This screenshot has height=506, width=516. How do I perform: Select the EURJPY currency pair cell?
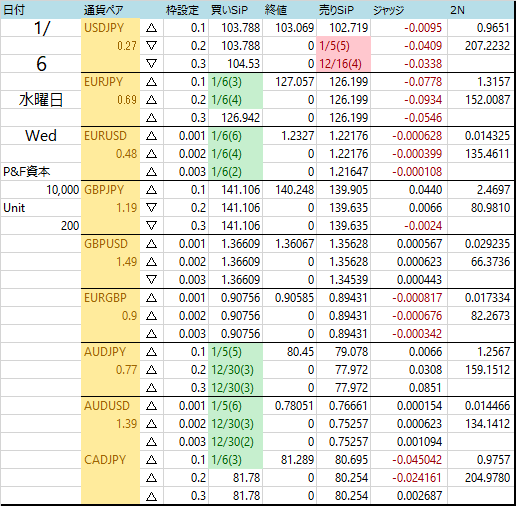[x=110, y=82]
